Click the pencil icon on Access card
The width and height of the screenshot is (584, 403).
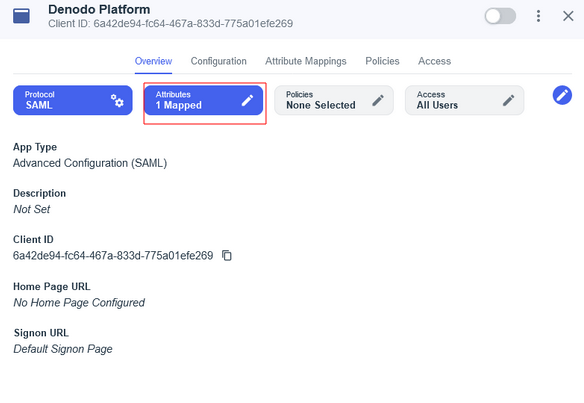tap(508, 100)
